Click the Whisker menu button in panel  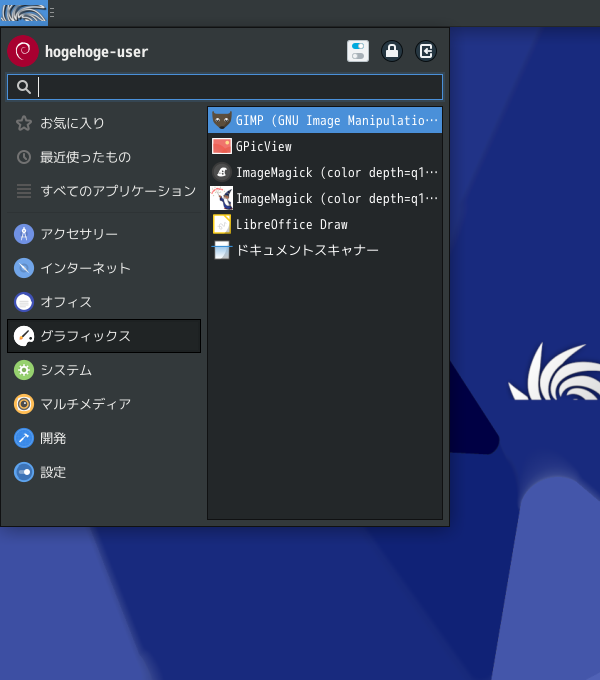coord(24,13)
